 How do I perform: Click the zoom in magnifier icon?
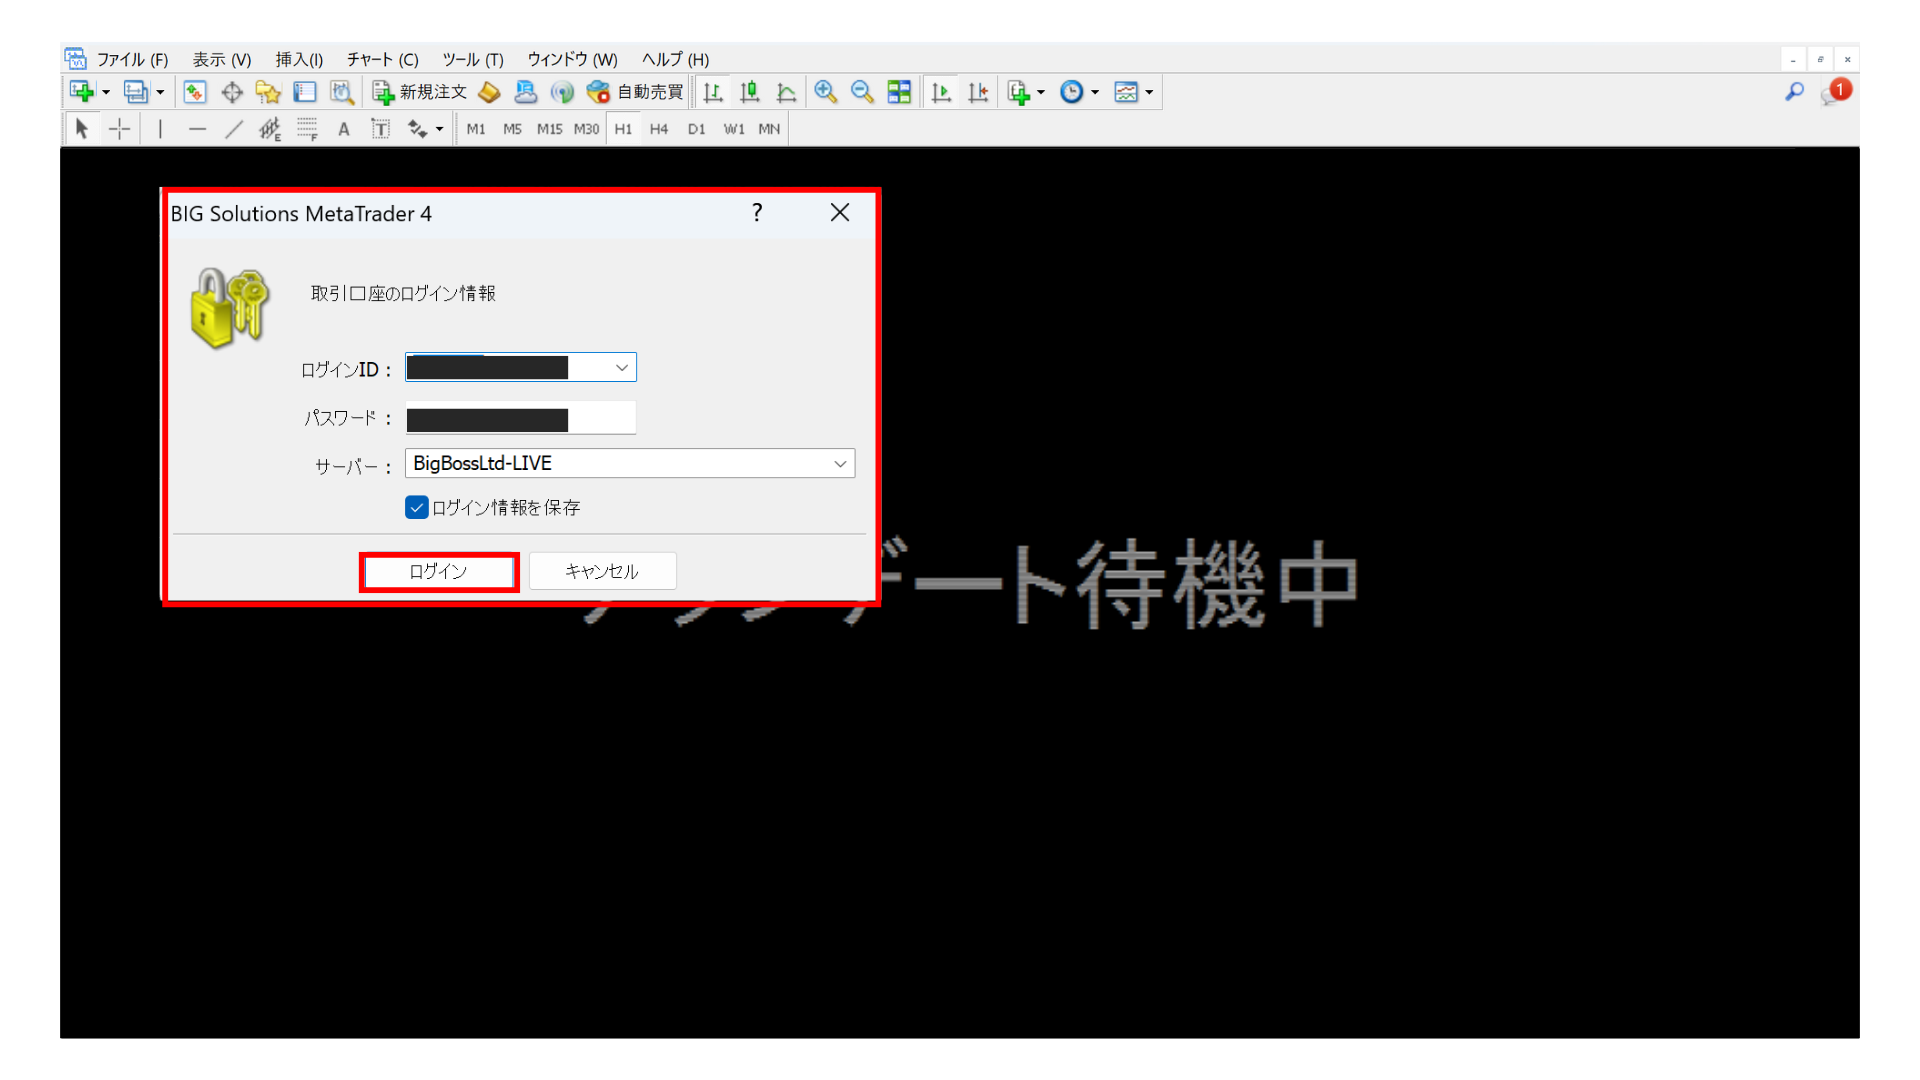tap(825, 92)
